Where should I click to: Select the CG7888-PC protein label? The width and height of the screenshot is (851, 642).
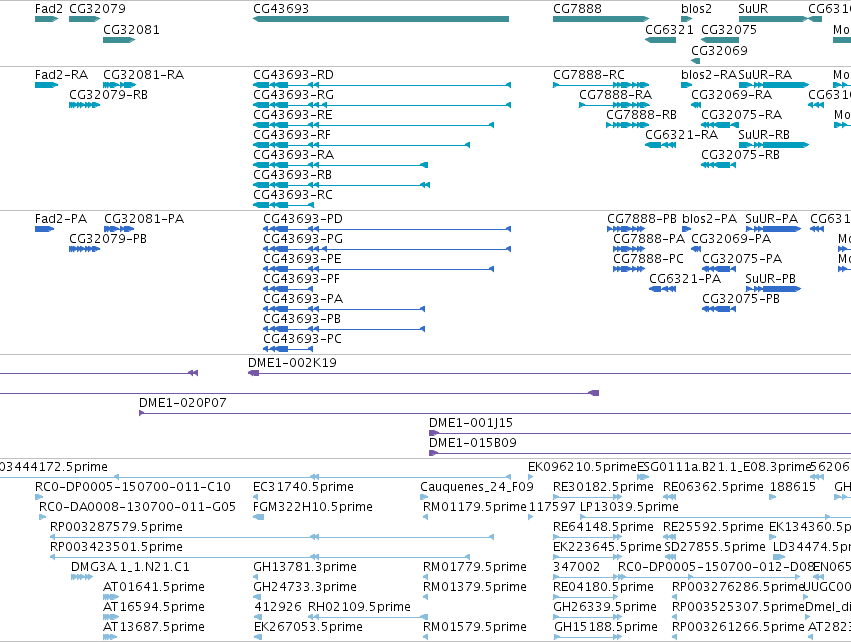coord(649,259)
